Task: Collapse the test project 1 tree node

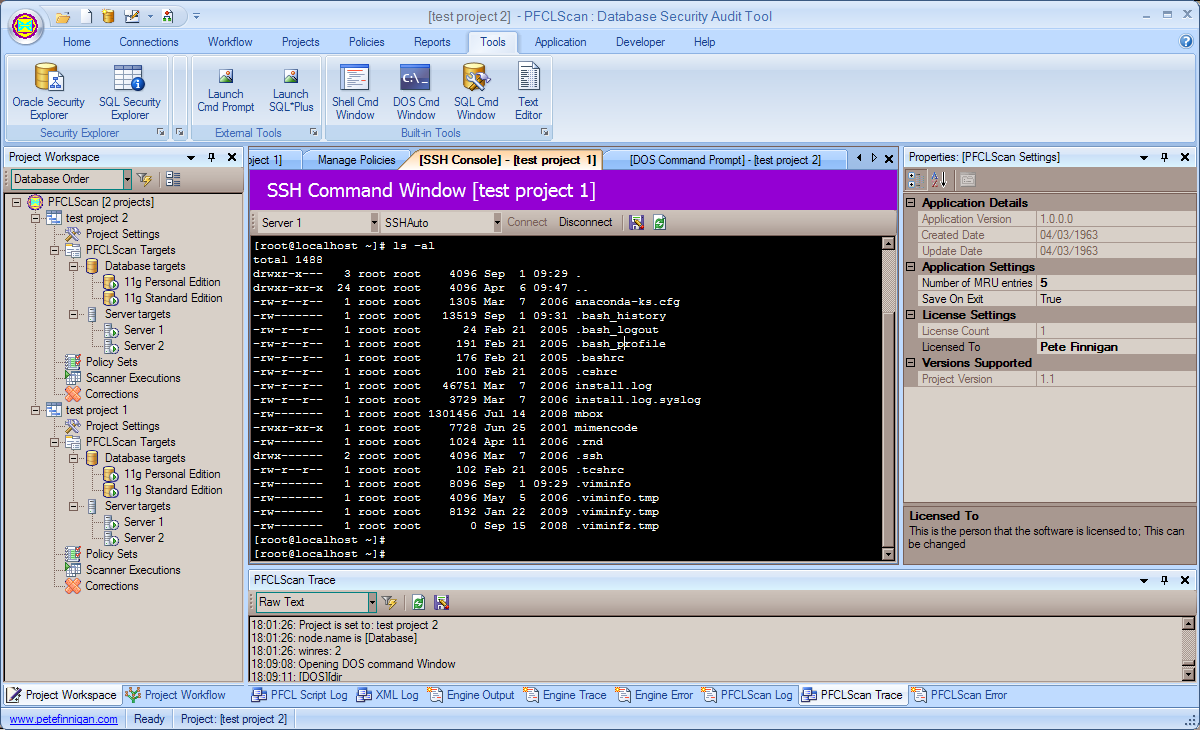Action: tap(37, 410)
